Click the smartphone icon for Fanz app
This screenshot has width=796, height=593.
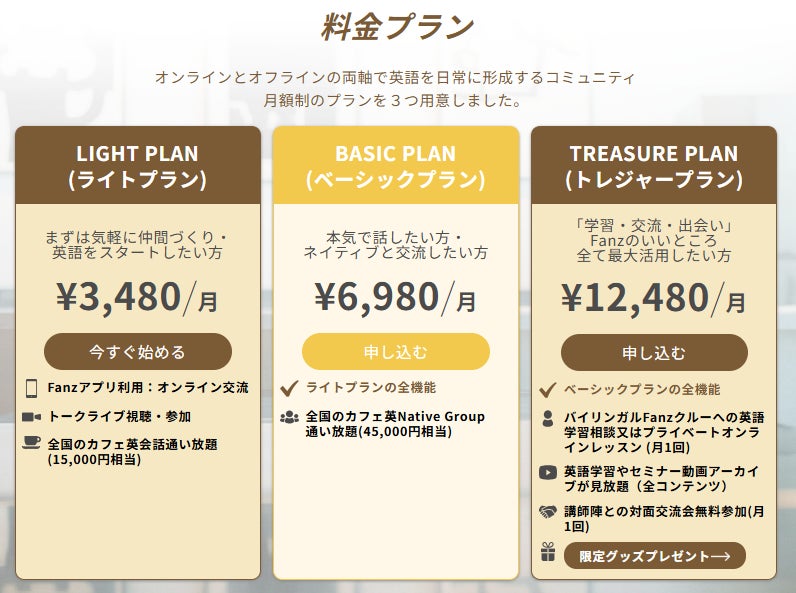(30, 387)
